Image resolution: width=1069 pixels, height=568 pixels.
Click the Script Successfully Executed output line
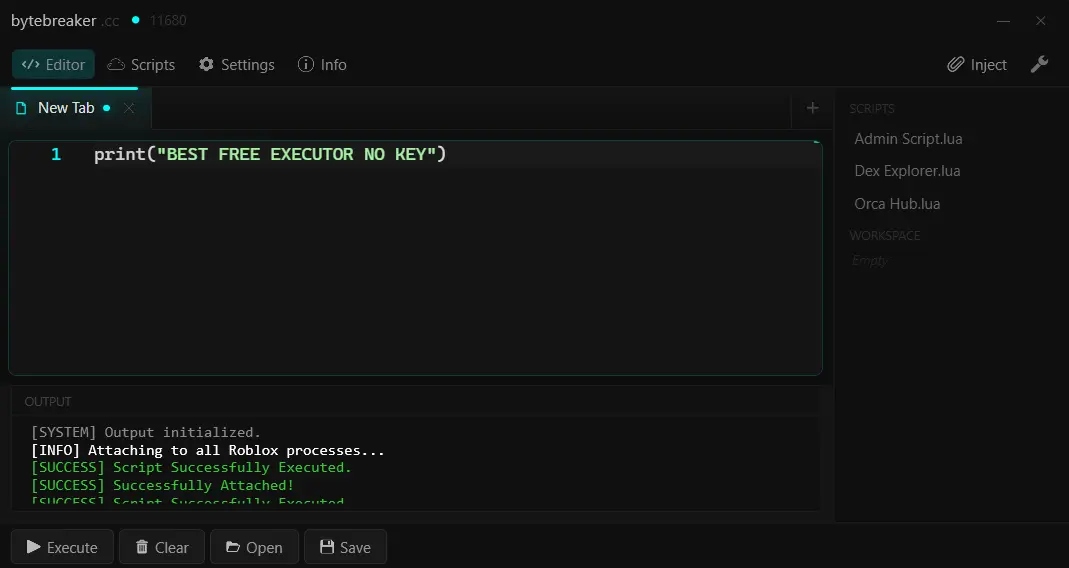click(x=191, y=467)
